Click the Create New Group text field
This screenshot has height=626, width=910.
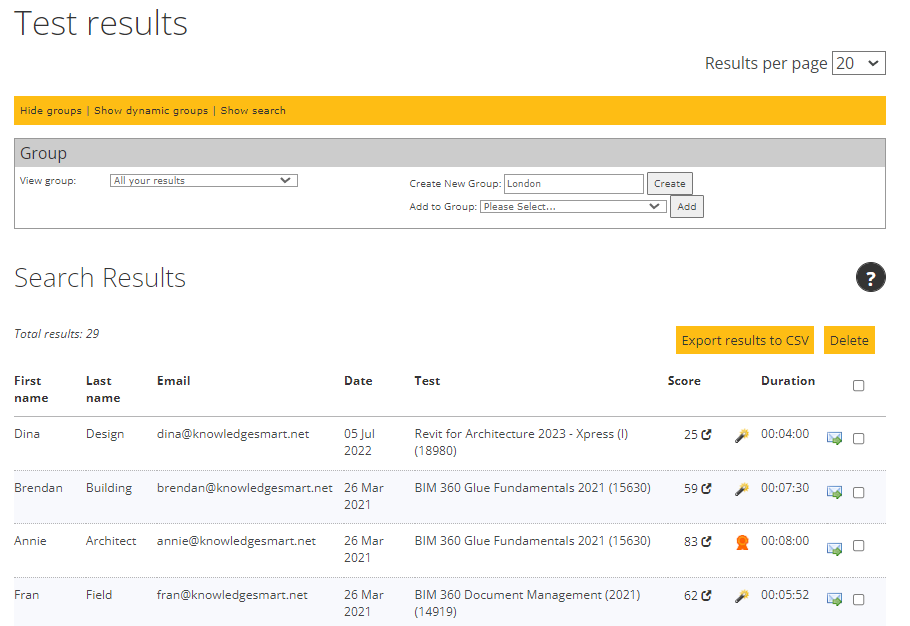[x=573, y=183]
